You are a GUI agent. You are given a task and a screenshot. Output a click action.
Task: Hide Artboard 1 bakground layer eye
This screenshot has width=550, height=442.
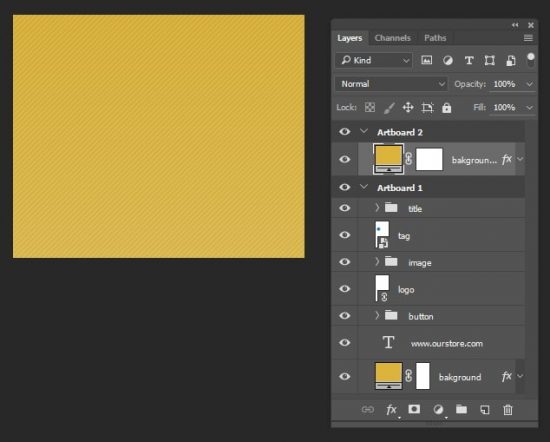click(345, 376)
